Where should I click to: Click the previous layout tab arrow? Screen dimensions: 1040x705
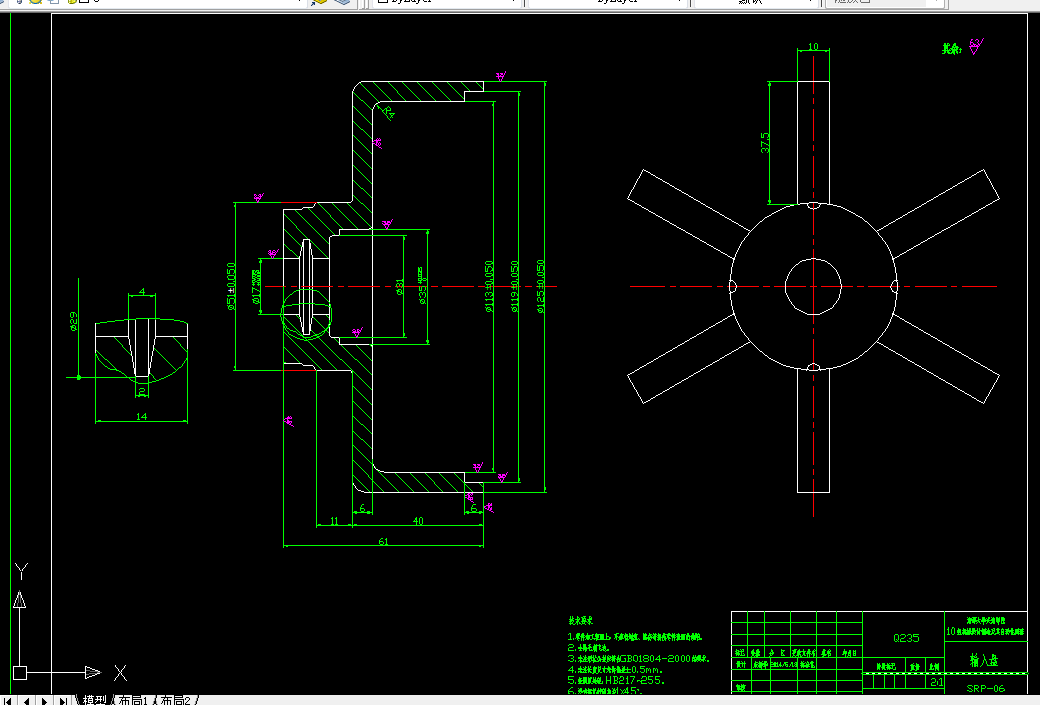pos(26,700)
